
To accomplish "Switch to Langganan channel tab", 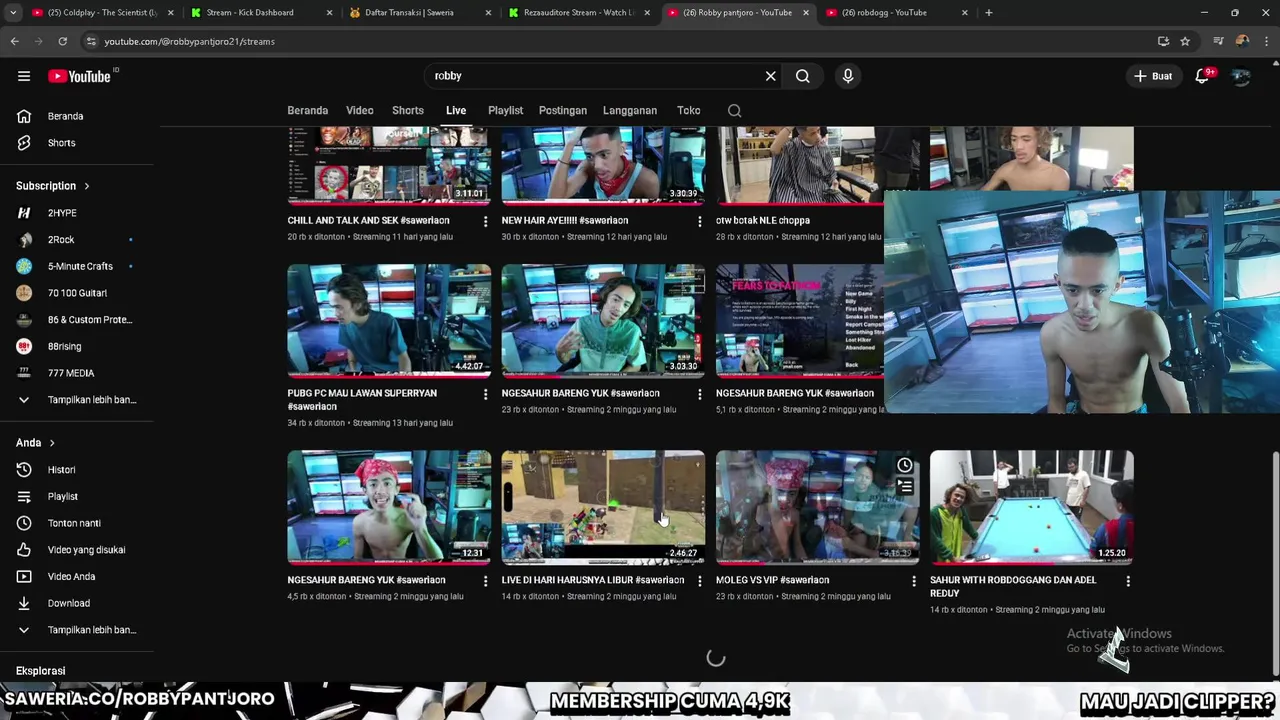I will [630, 111].
